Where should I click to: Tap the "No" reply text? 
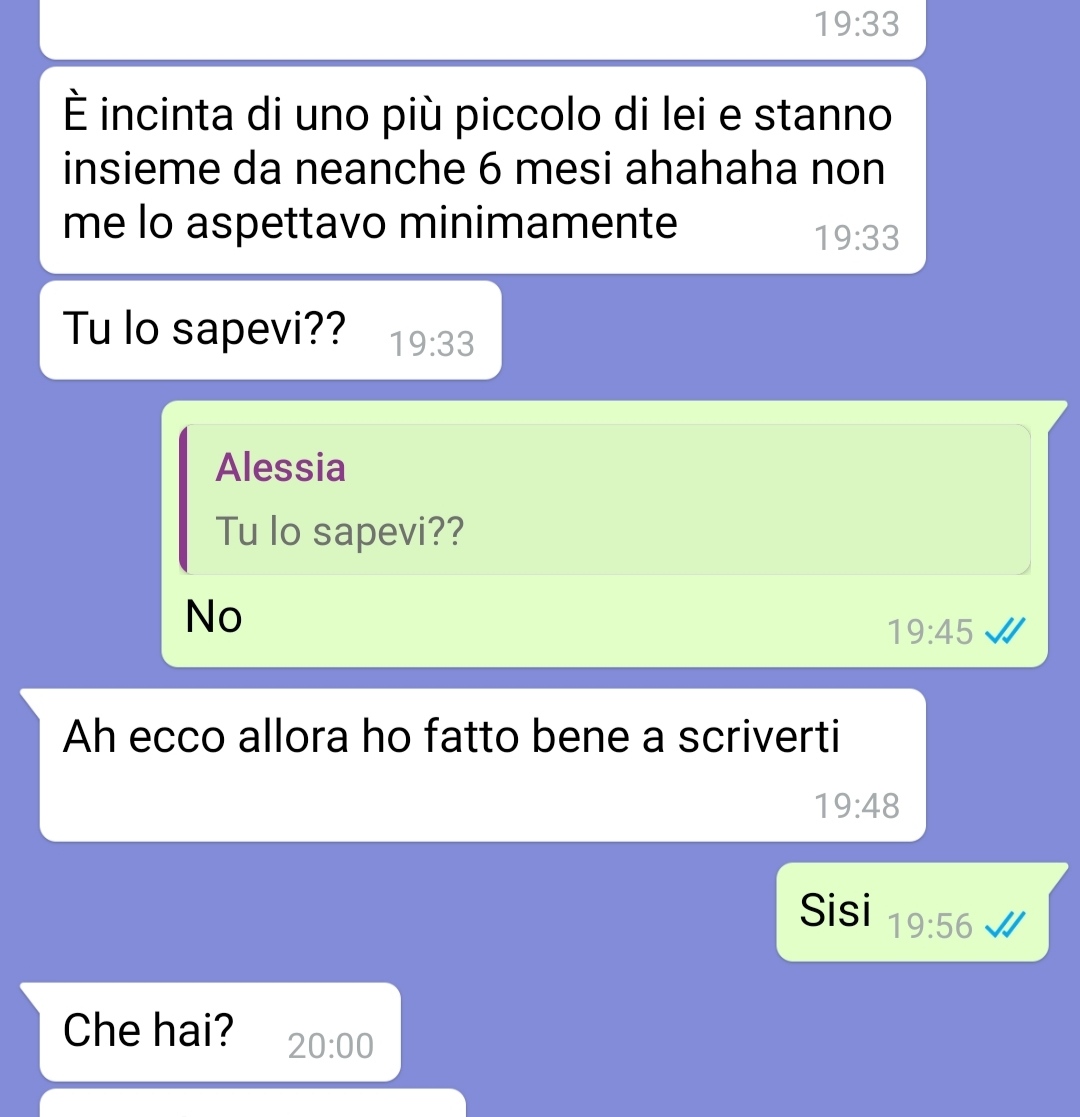pos(214,616)
